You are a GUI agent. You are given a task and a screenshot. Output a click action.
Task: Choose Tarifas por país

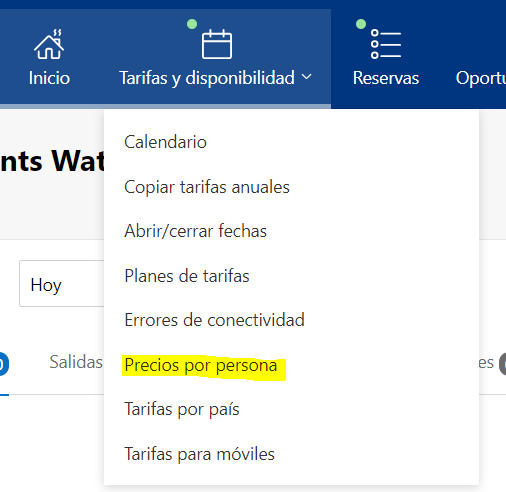coord(182,409)
